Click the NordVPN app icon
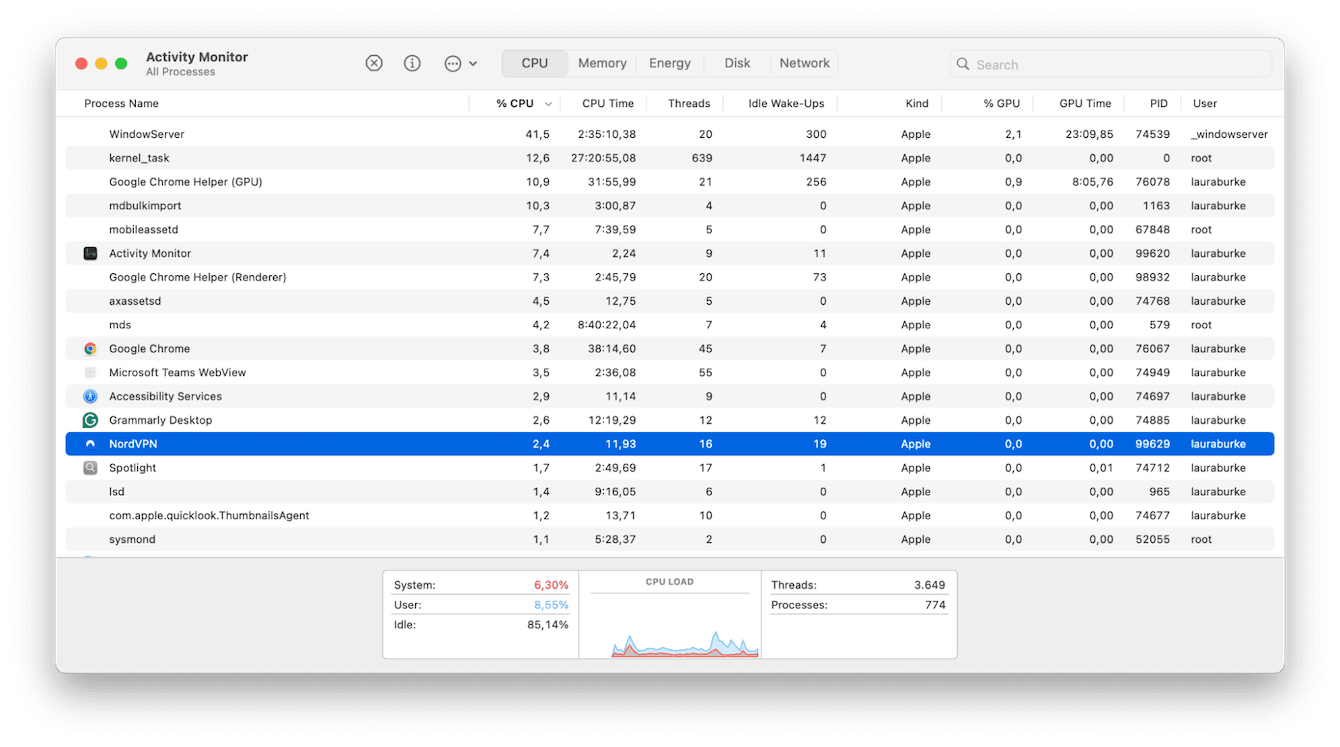This screenshot has width=1340, height=747. 88,443
